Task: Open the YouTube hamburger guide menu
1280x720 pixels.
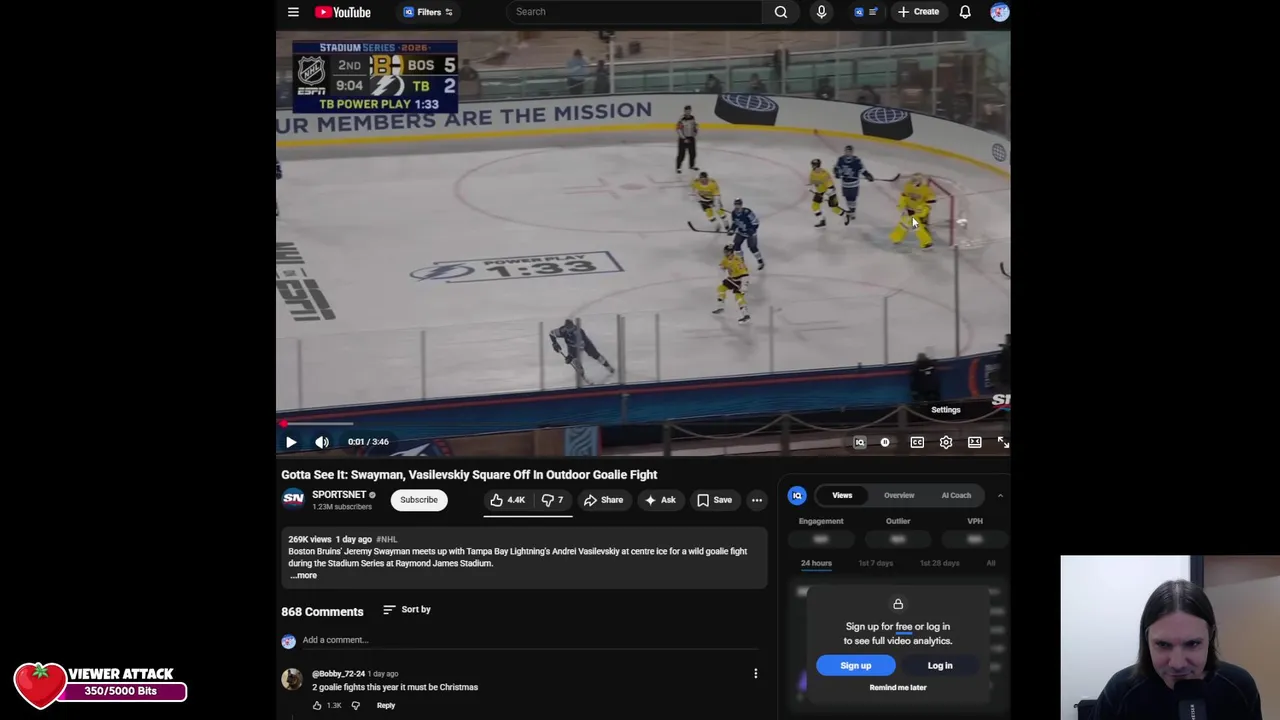Action: [x=293, y=12]
